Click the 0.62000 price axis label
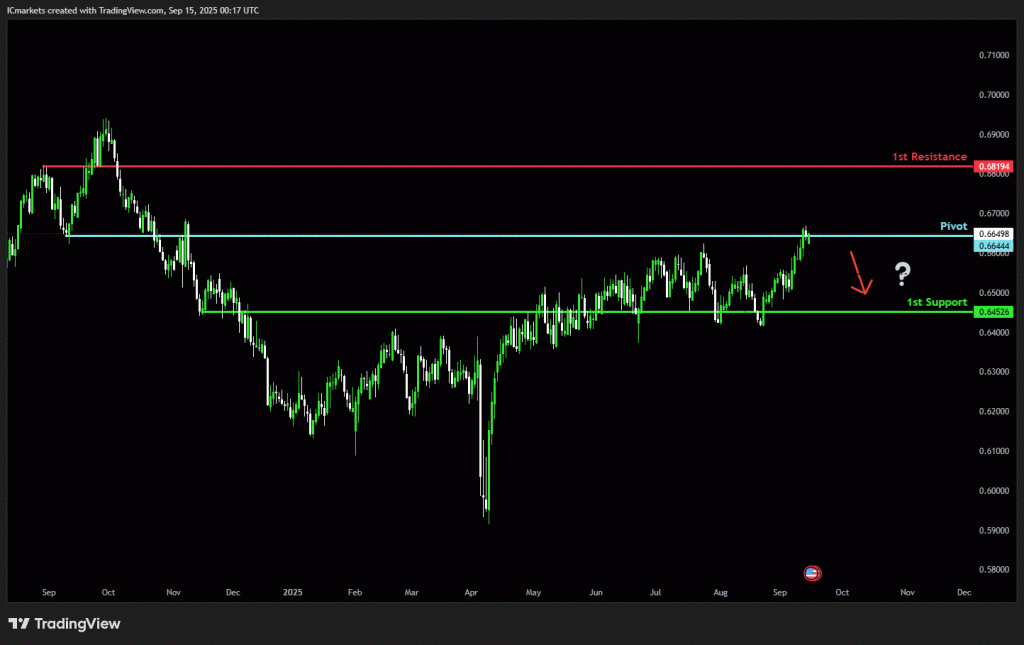Image resolution: width=1024 pixels, height=645 pixels. (x=994, y=411)
